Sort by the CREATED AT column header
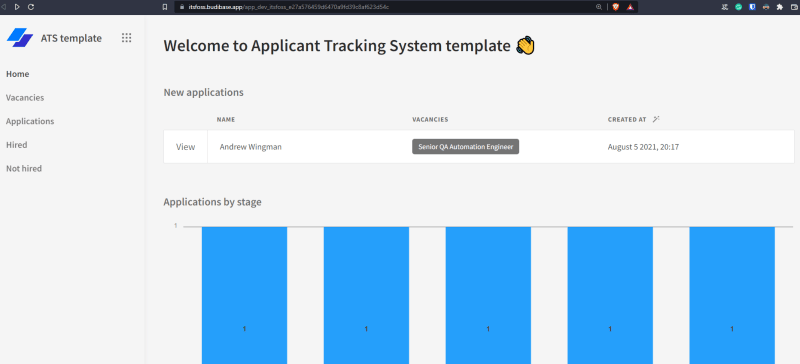The width and height of the screenshot is (800, 364). pyautogui.click(x=627, y=119)
